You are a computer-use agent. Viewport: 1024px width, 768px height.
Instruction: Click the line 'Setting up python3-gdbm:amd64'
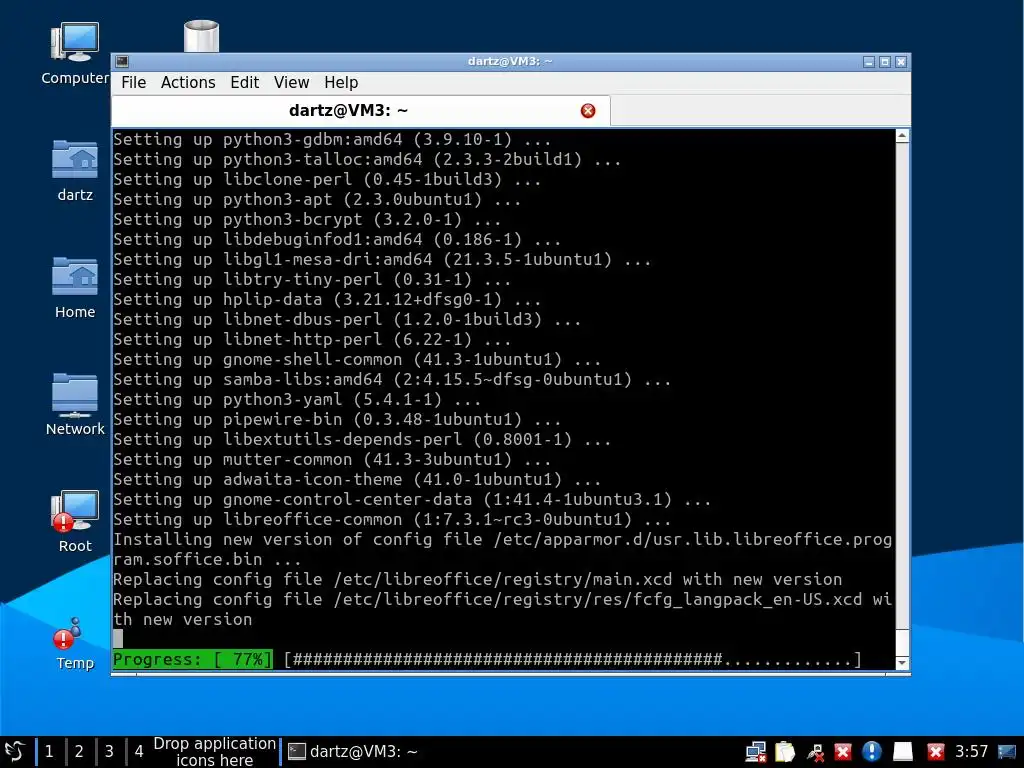point(332,140)
